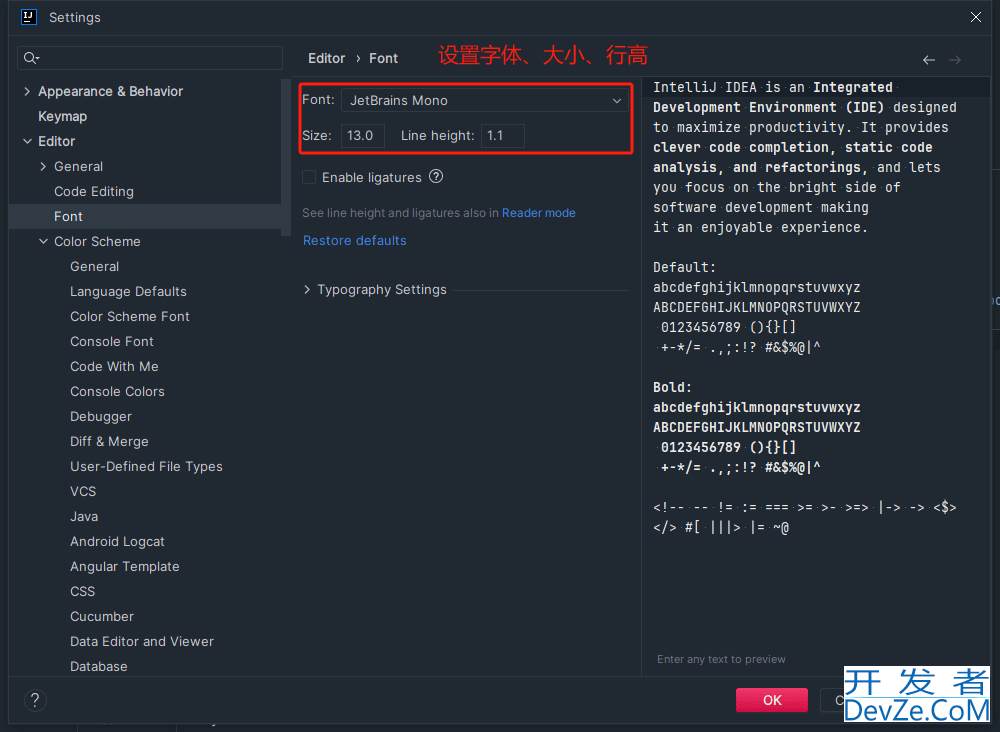This screenshot has width=1000, height=732.
Task: Select Keymap in settings tree
Action: 62,116
